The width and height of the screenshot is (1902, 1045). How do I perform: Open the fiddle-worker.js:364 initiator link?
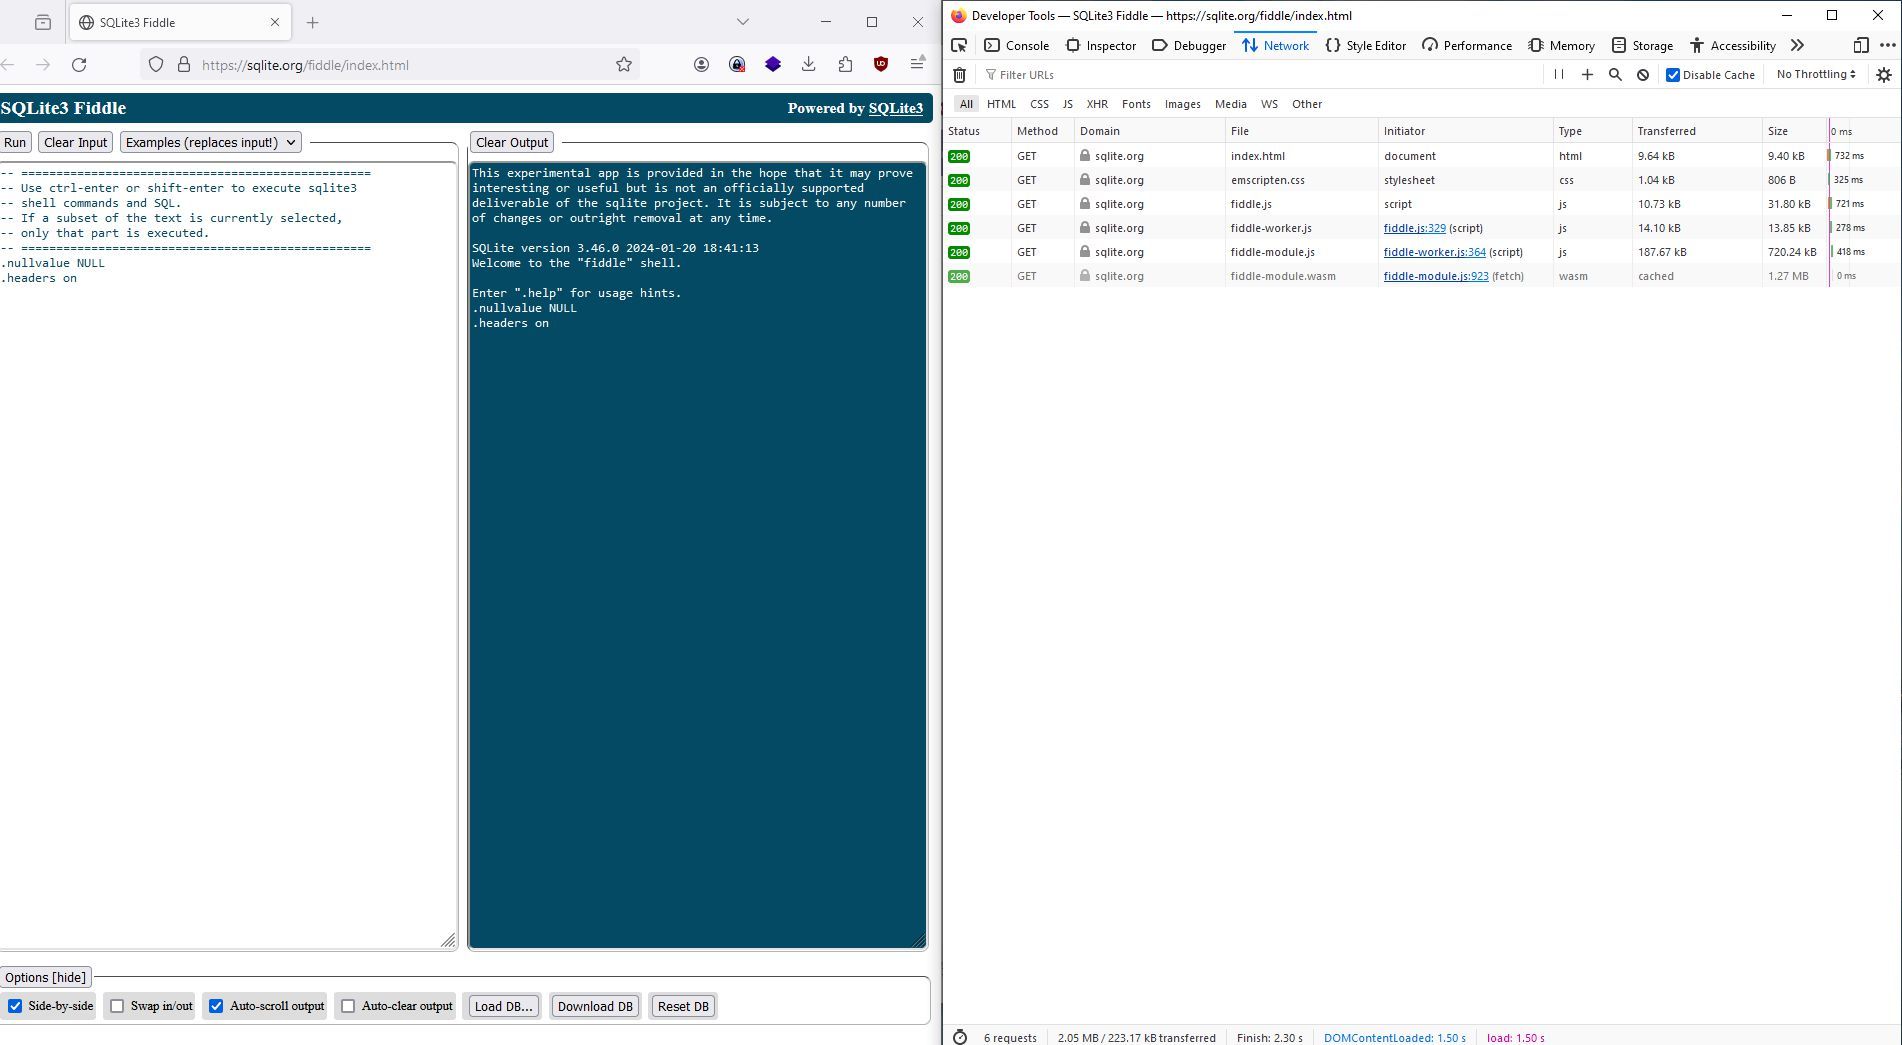[x=1434, y=252]
